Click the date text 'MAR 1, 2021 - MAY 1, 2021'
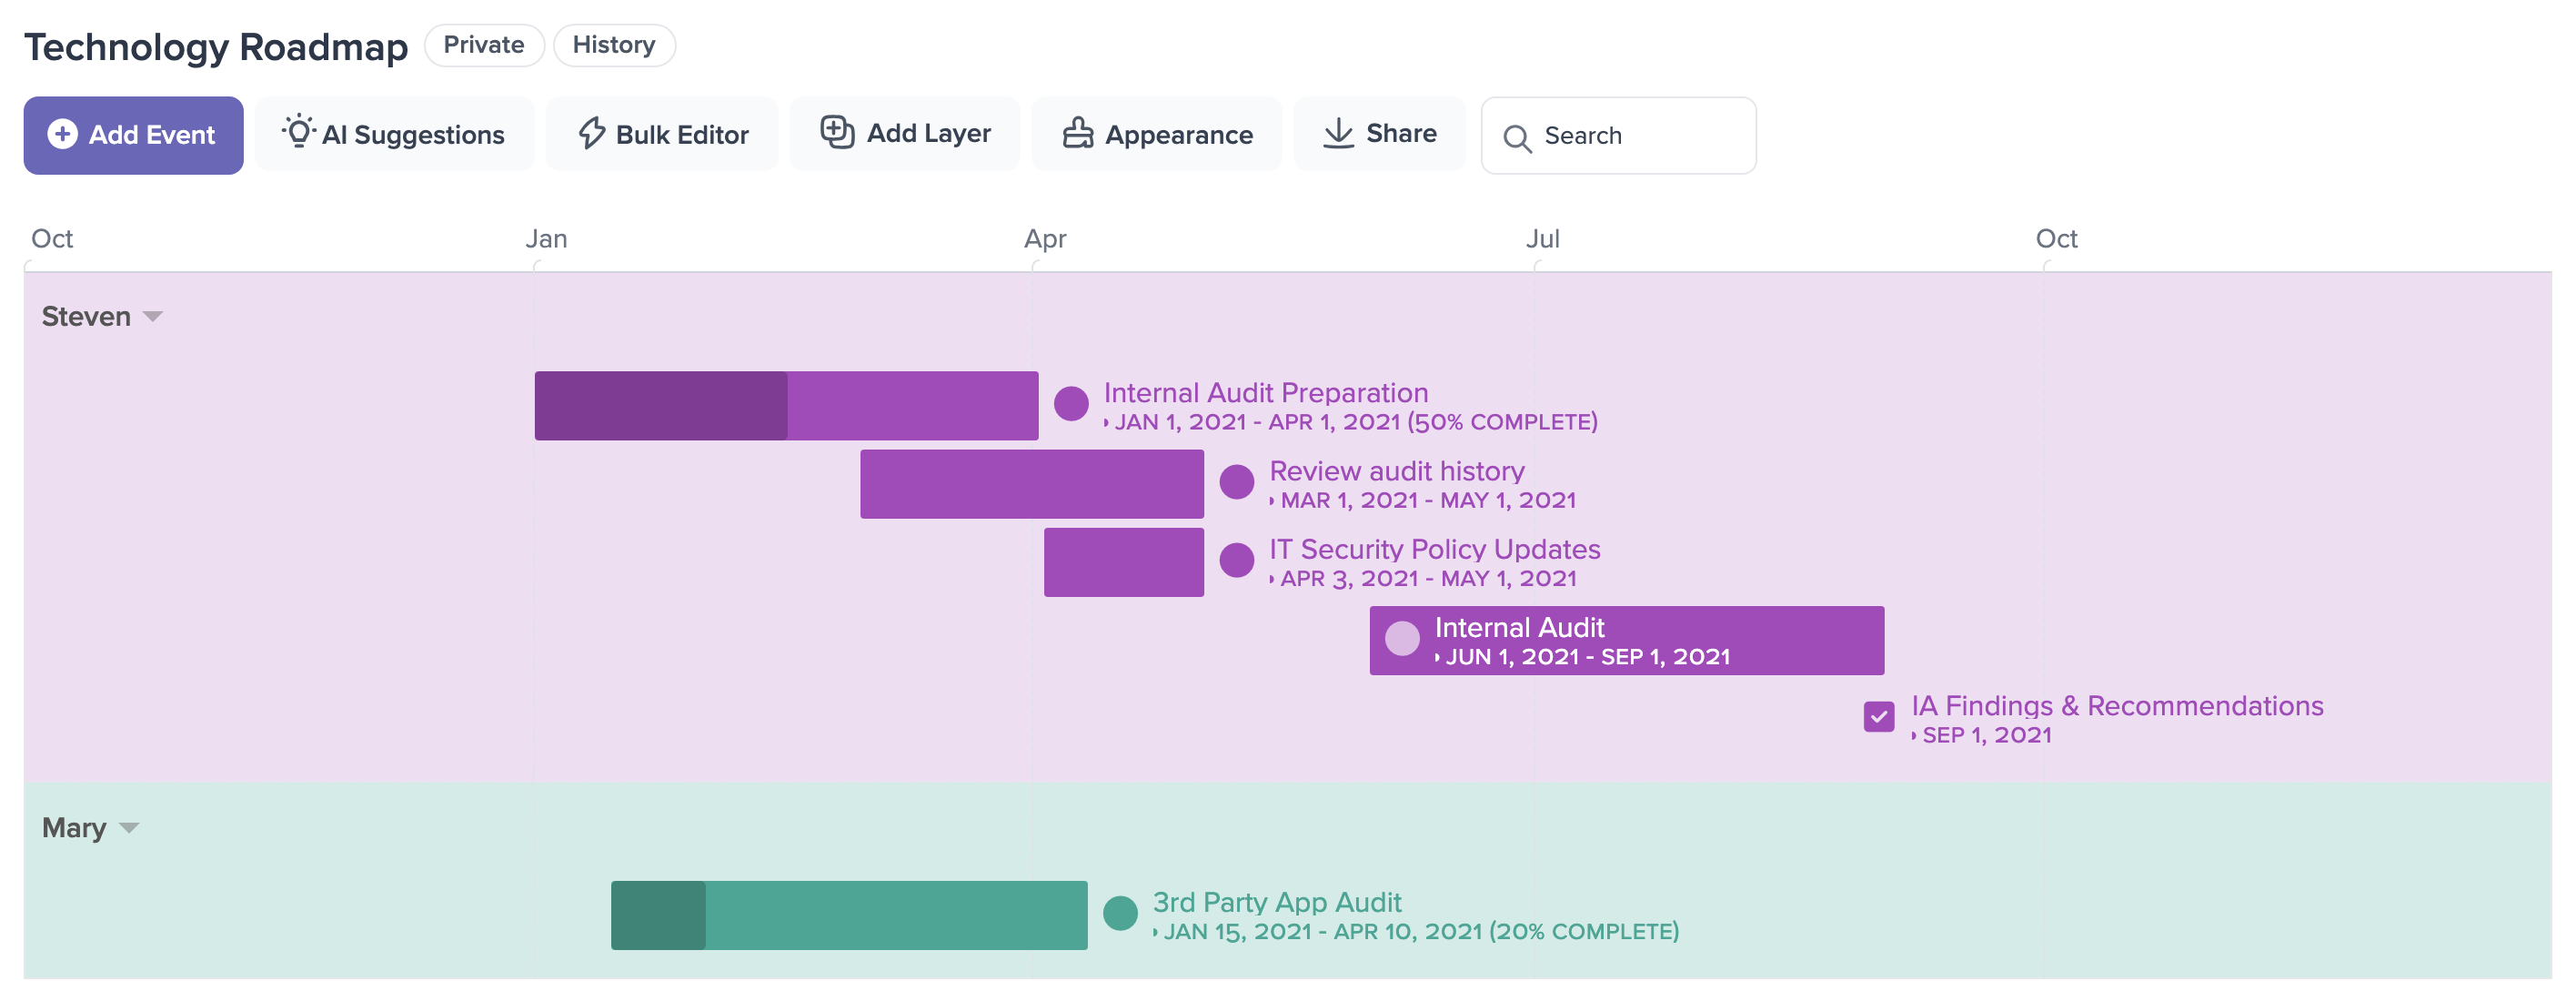Image resolution: width=2576 pixels, height=981 pixels. [x=1428, y=501]
